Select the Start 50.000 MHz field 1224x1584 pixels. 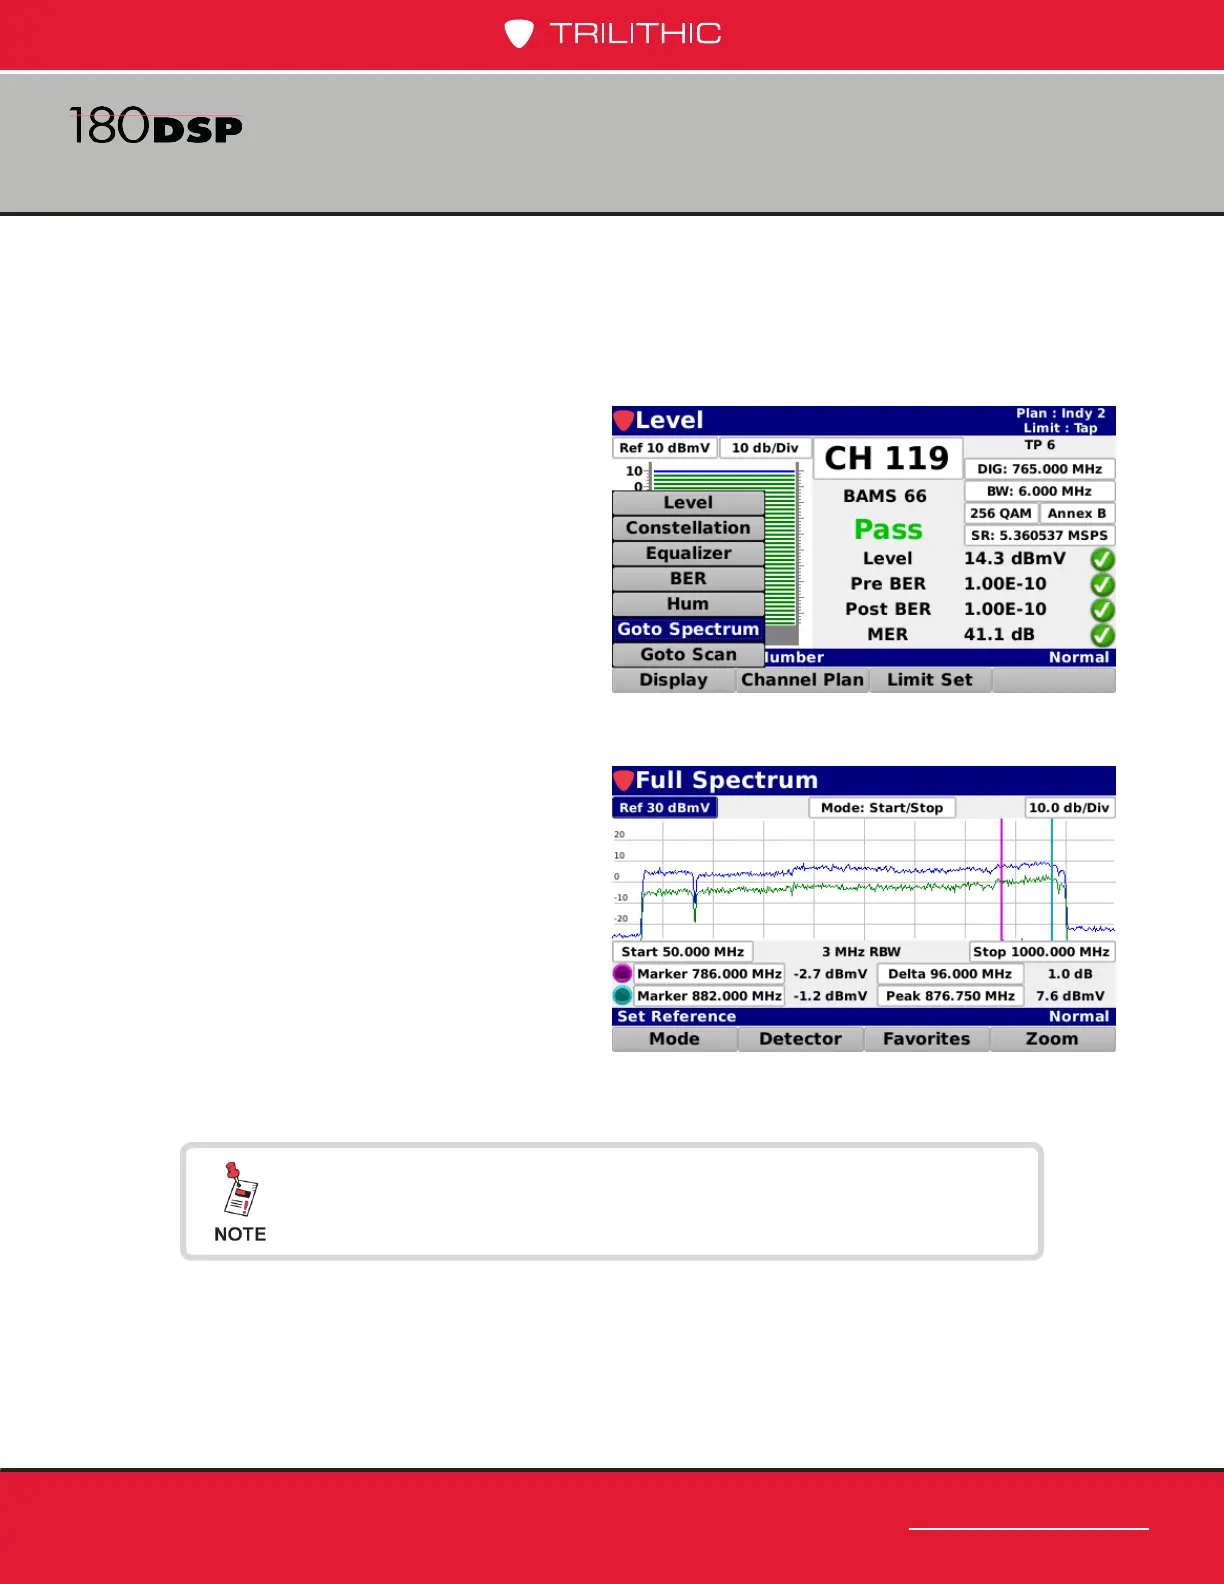(x=682, y=952)
